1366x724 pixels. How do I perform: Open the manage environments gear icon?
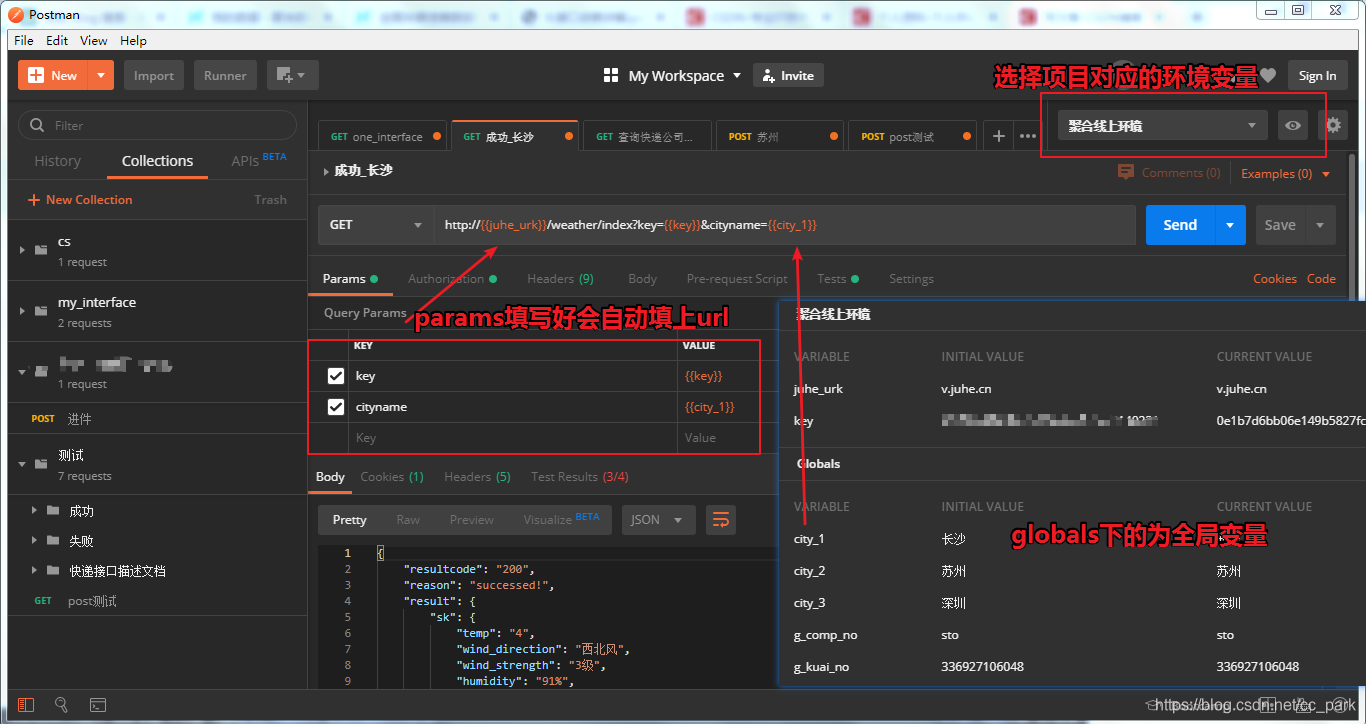(1332, 126)
